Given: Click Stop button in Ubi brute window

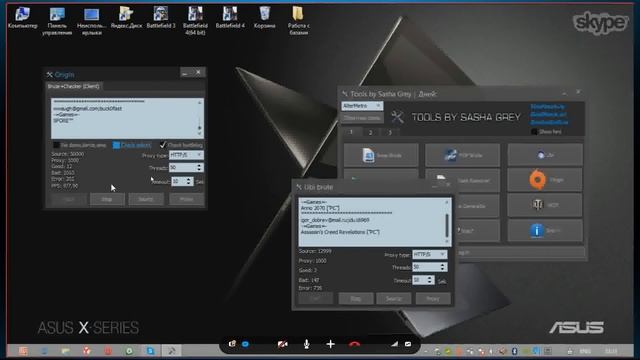Looking at the screenshot, I should [x=356, y=298].
